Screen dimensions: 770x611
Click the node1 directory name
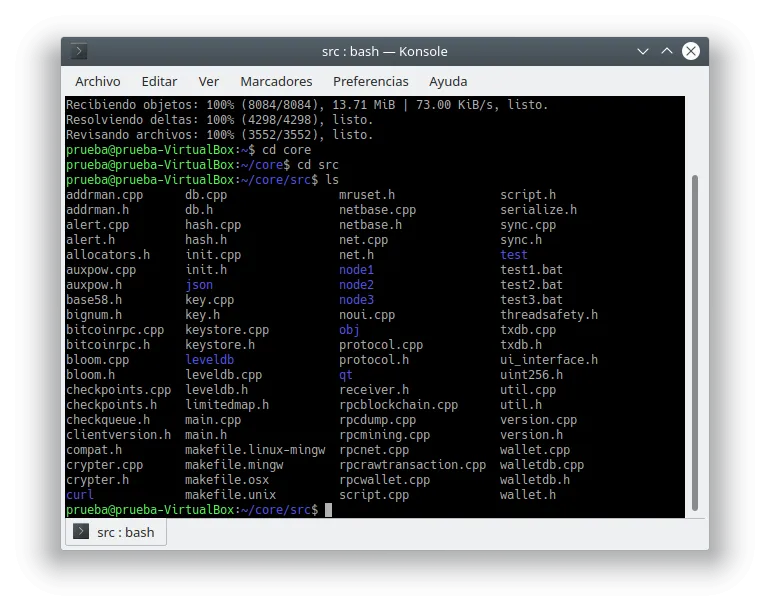tap(357, 270)
